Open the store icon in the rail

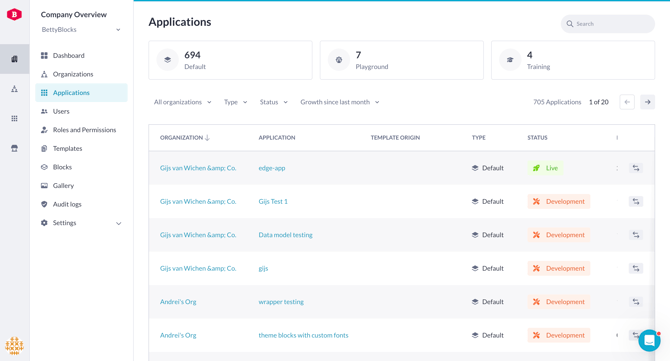click(15, 148)
